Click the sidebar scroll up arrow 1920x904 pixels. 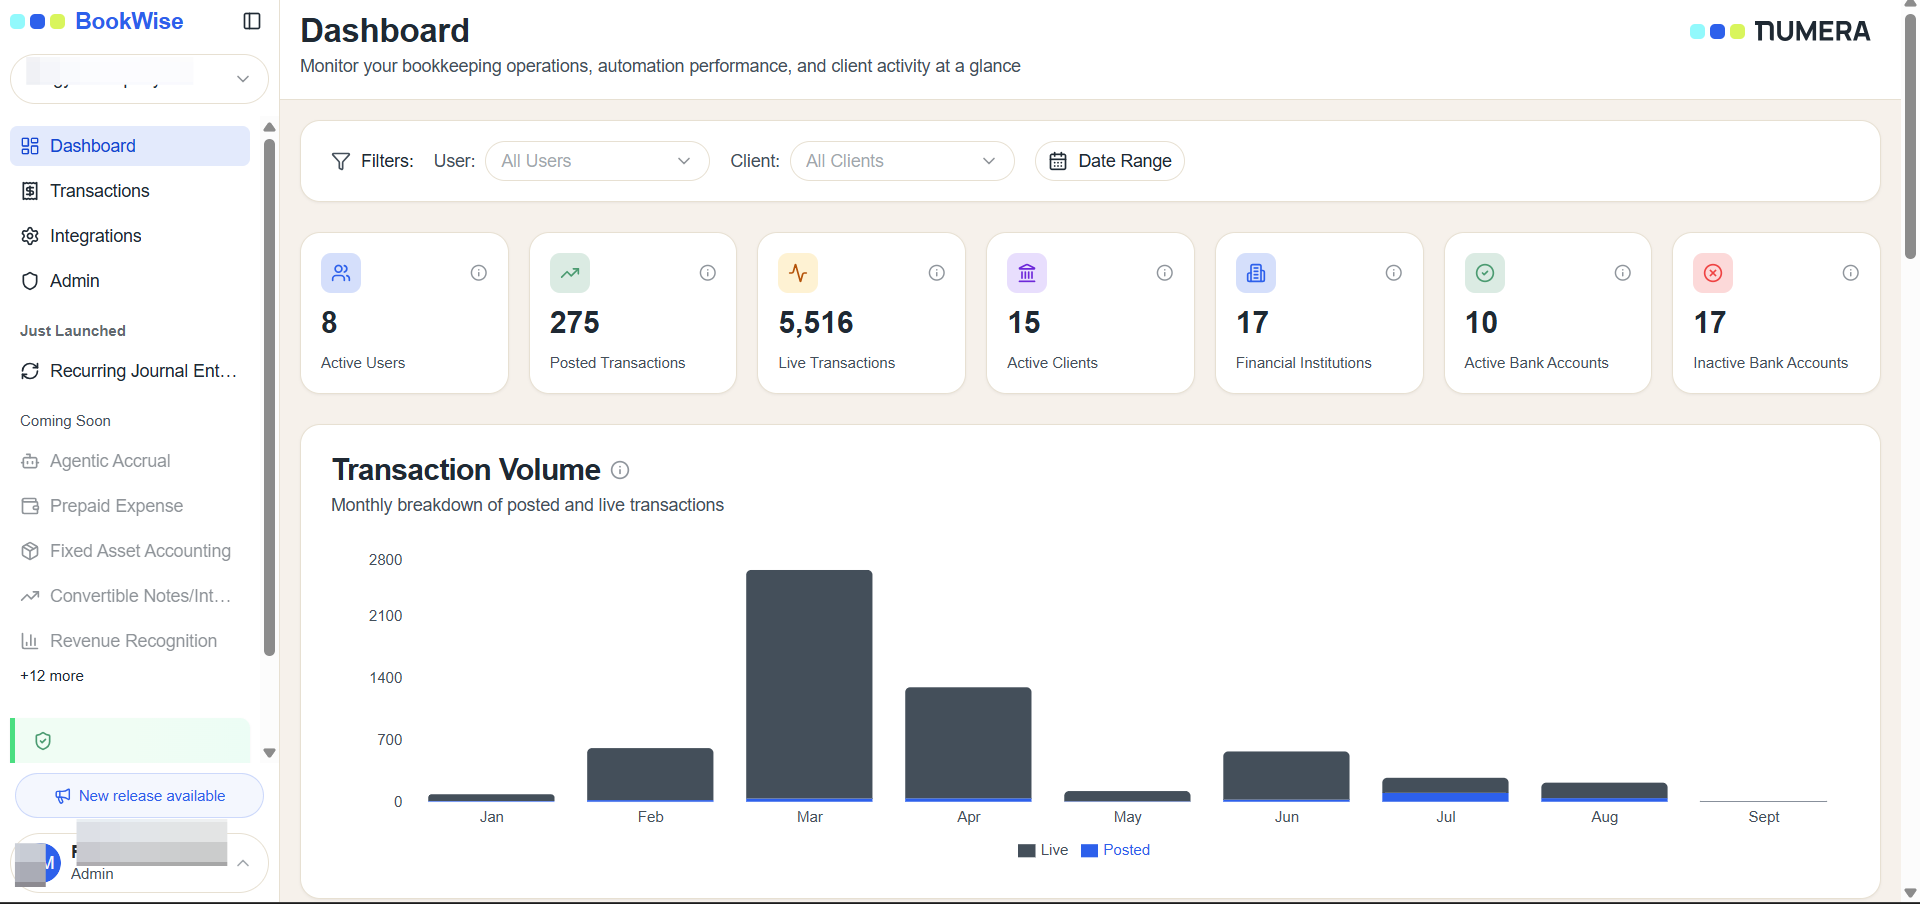[269, 127]
